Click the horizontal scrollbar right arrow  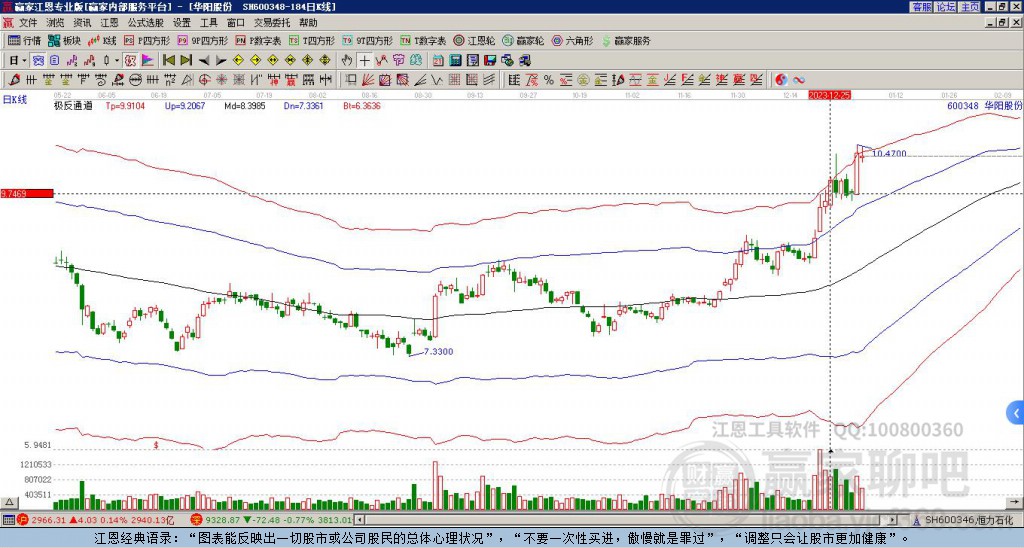893,520
